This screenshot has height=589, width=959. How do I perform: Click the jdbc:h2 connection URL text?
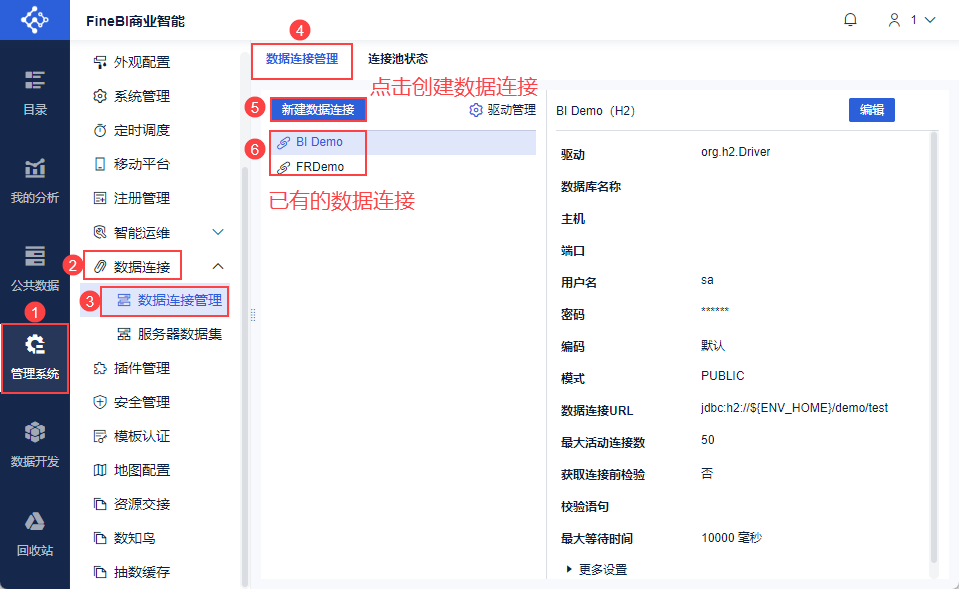pos(794,408)
